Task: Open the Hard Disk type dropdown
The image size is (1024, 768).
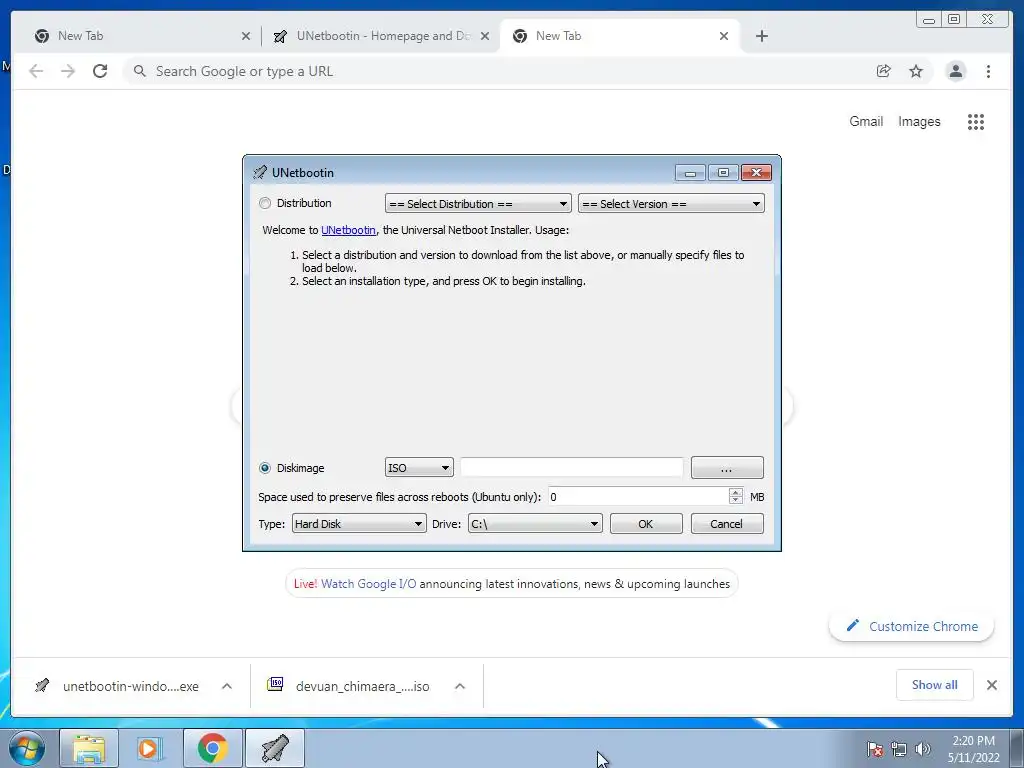Action: click(x=359, y=524)
